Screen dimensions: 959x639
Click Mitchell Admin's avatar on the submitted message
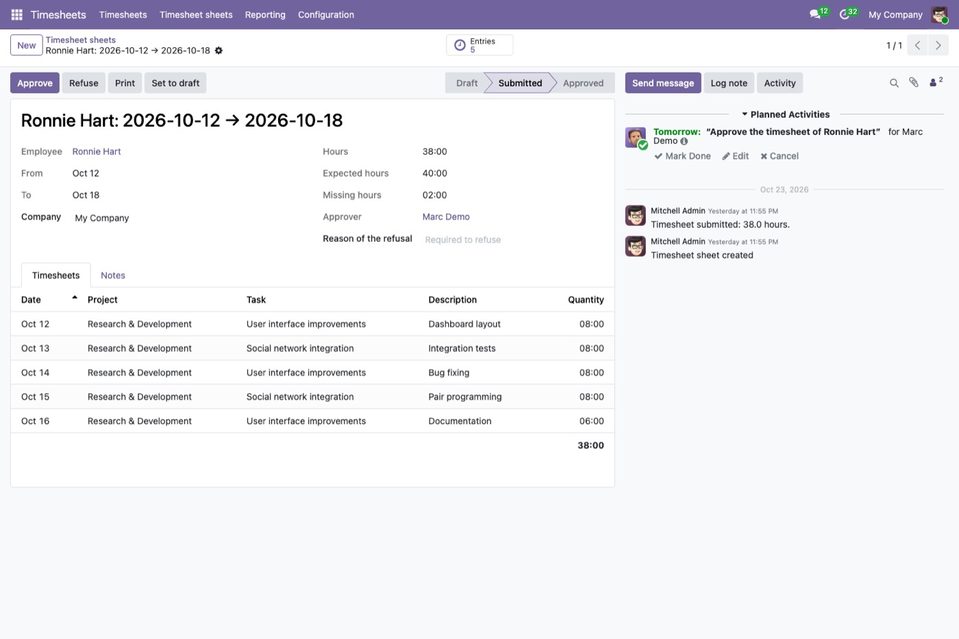click(x=635, y=216)
